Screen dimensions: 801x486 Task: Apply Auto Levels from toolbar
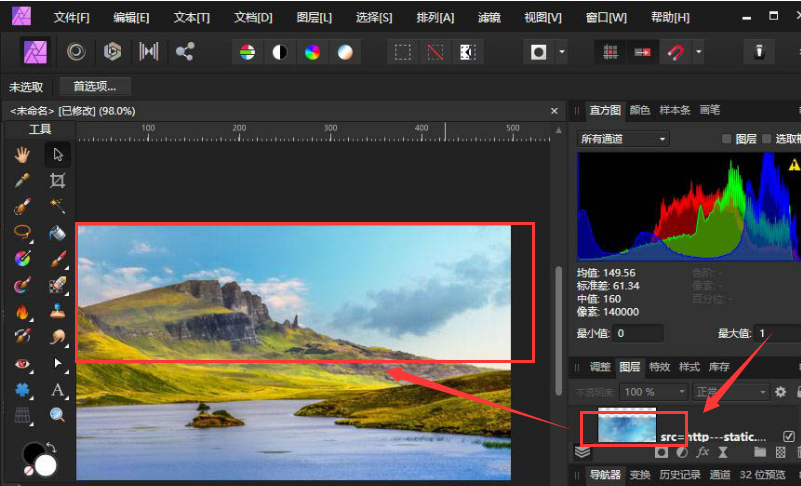click(x=247, y=52)
